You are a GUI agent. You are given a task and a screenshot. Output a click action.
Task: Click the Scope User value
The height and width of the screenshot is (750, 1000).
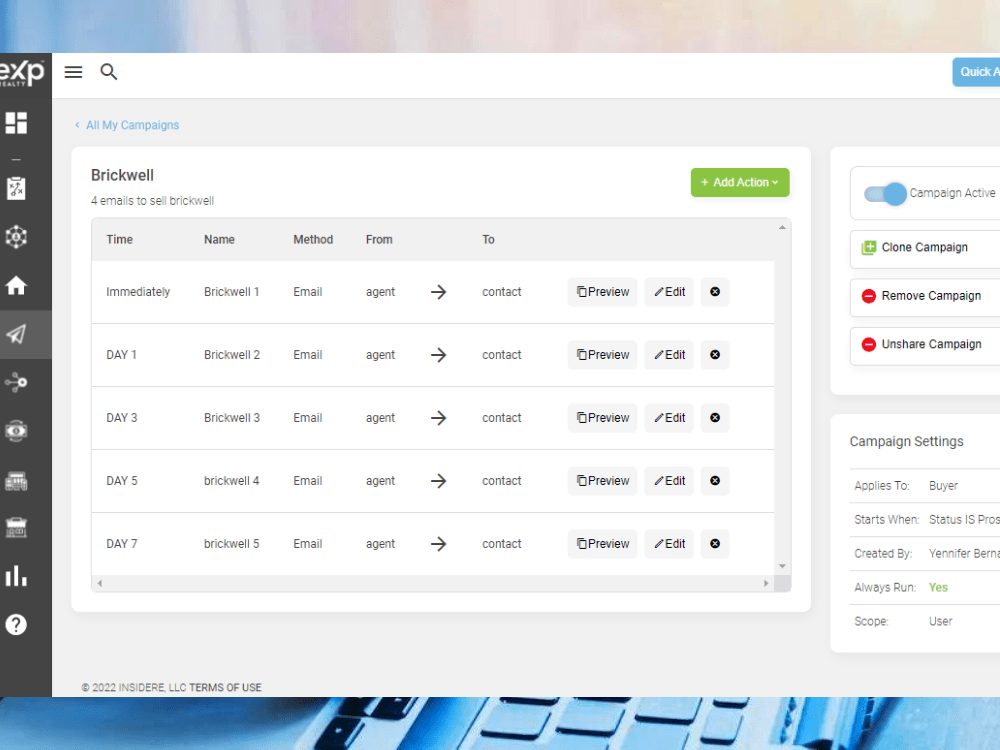[x=941, y=621]
